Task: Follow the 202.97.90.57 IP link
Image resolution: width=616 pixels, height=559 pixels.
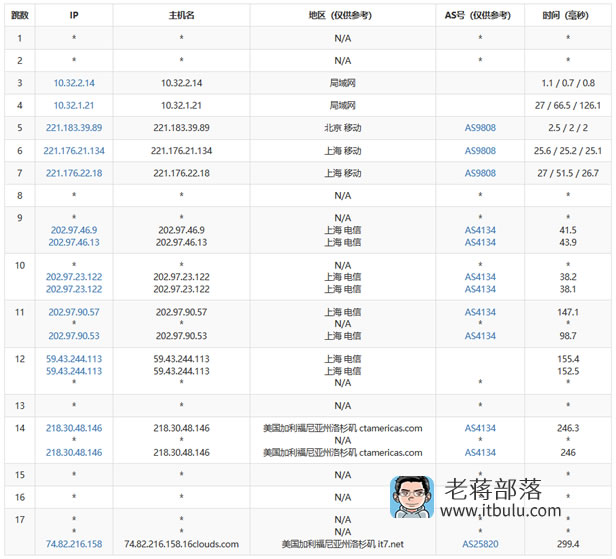Action: tap(74, 312)
